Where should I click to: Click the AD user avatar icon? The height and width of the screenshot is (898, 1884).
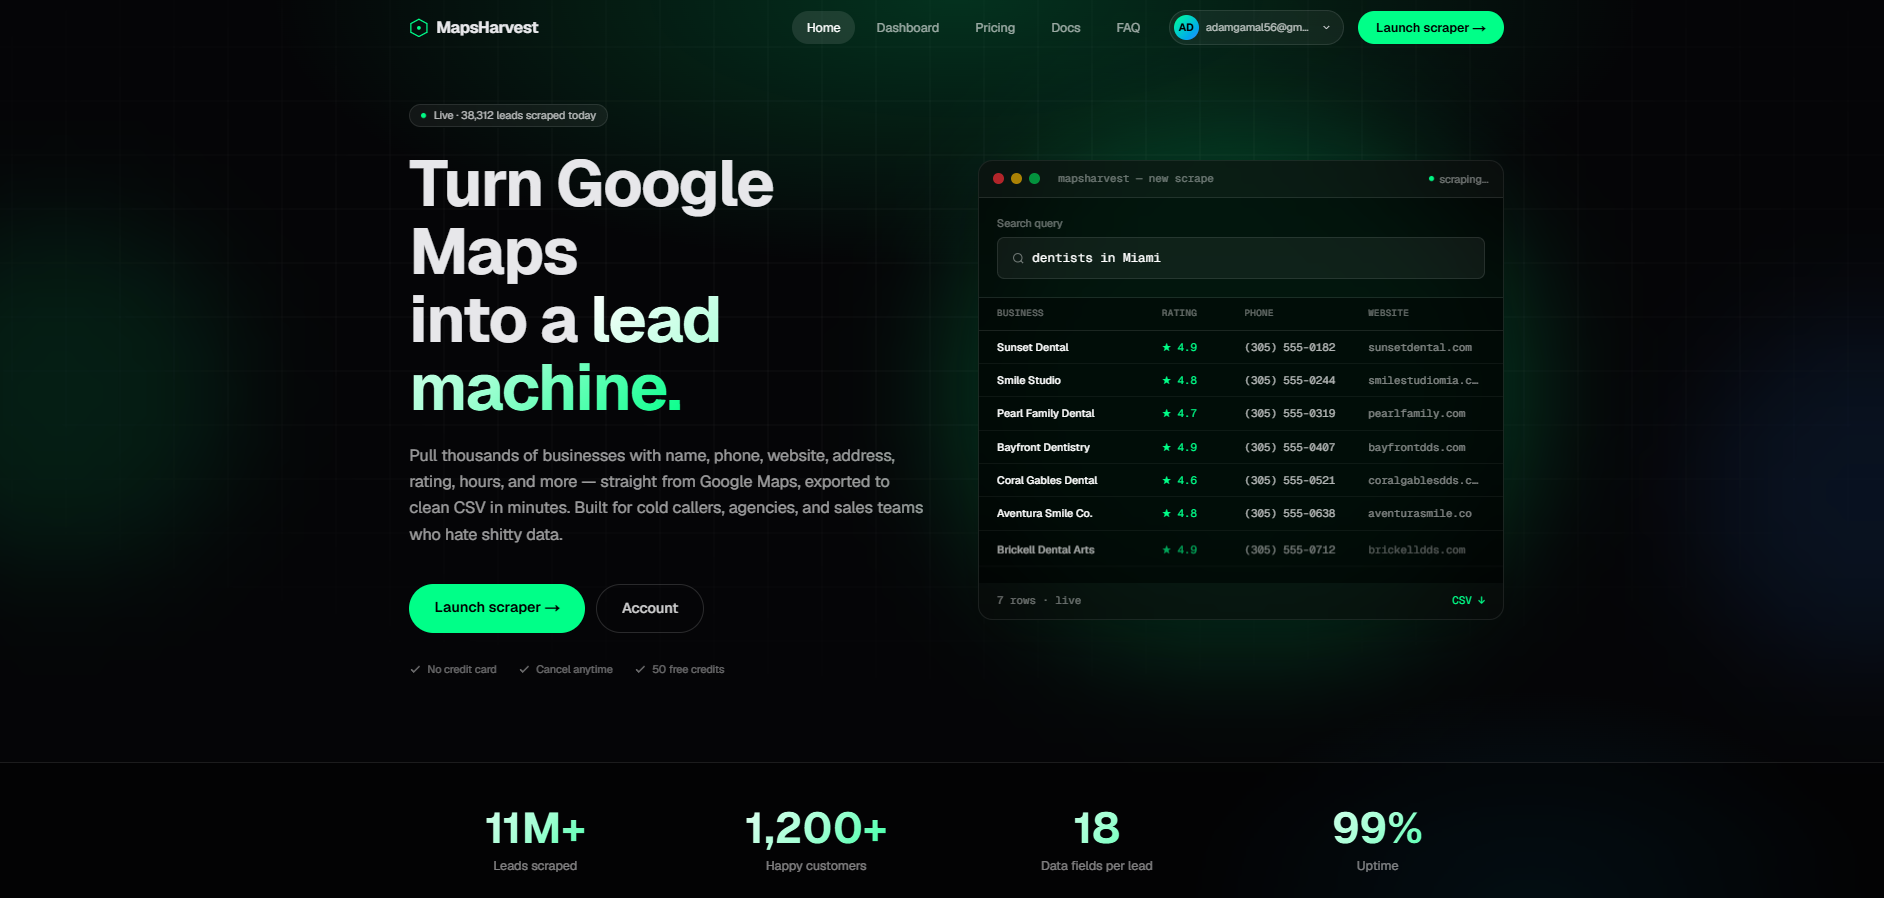click(1186, 28)
